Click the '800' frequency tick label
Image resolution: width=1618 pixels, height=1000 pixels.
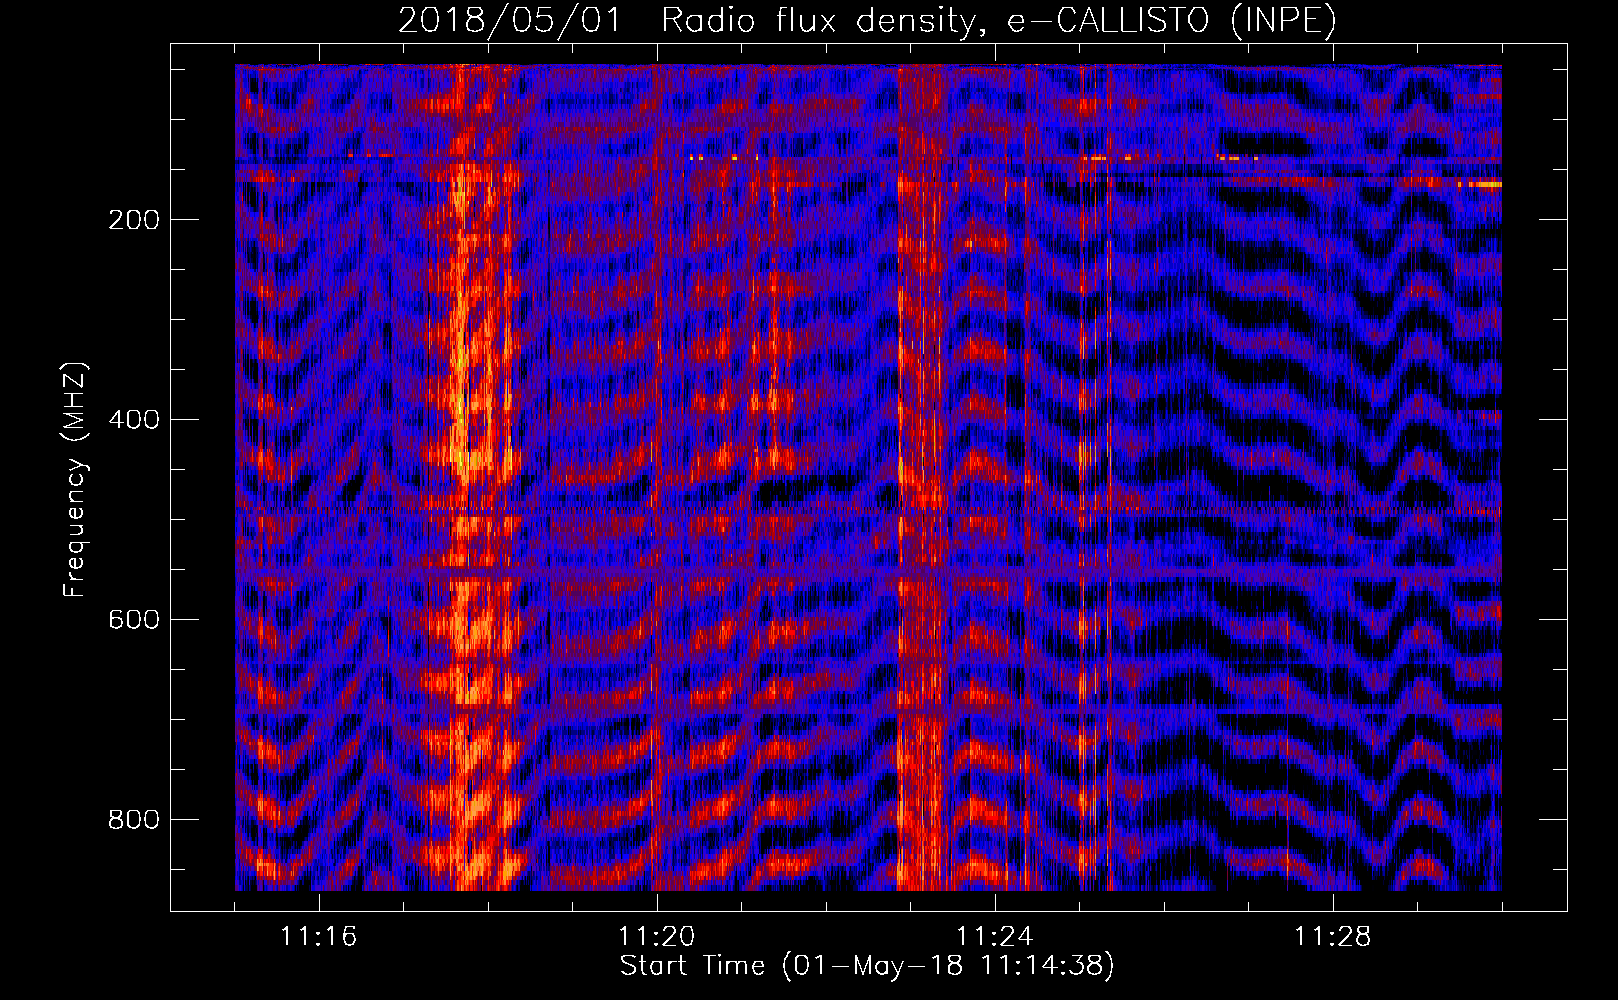[x=134, y=820]
